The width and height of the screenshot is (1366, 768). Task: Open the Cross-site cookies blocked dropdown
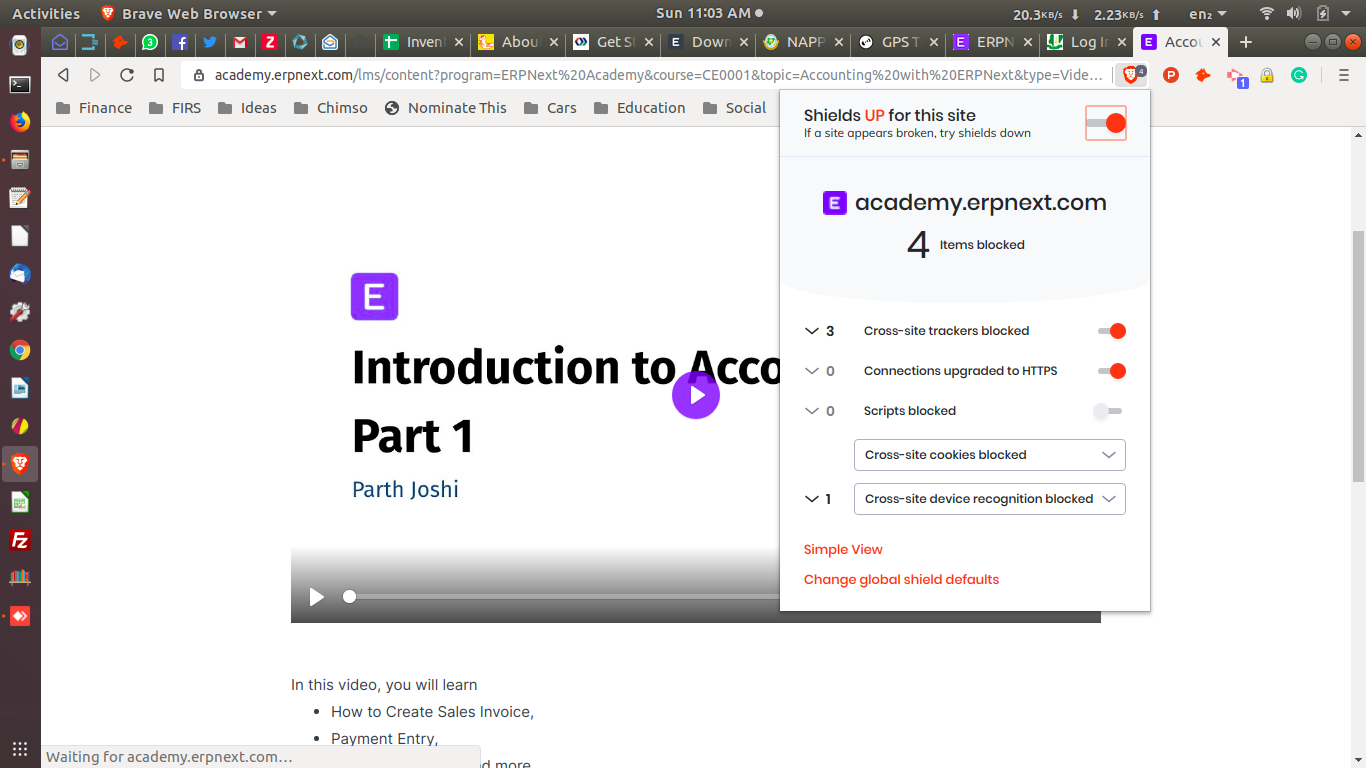pyautogui.click(x=990, y=455)
